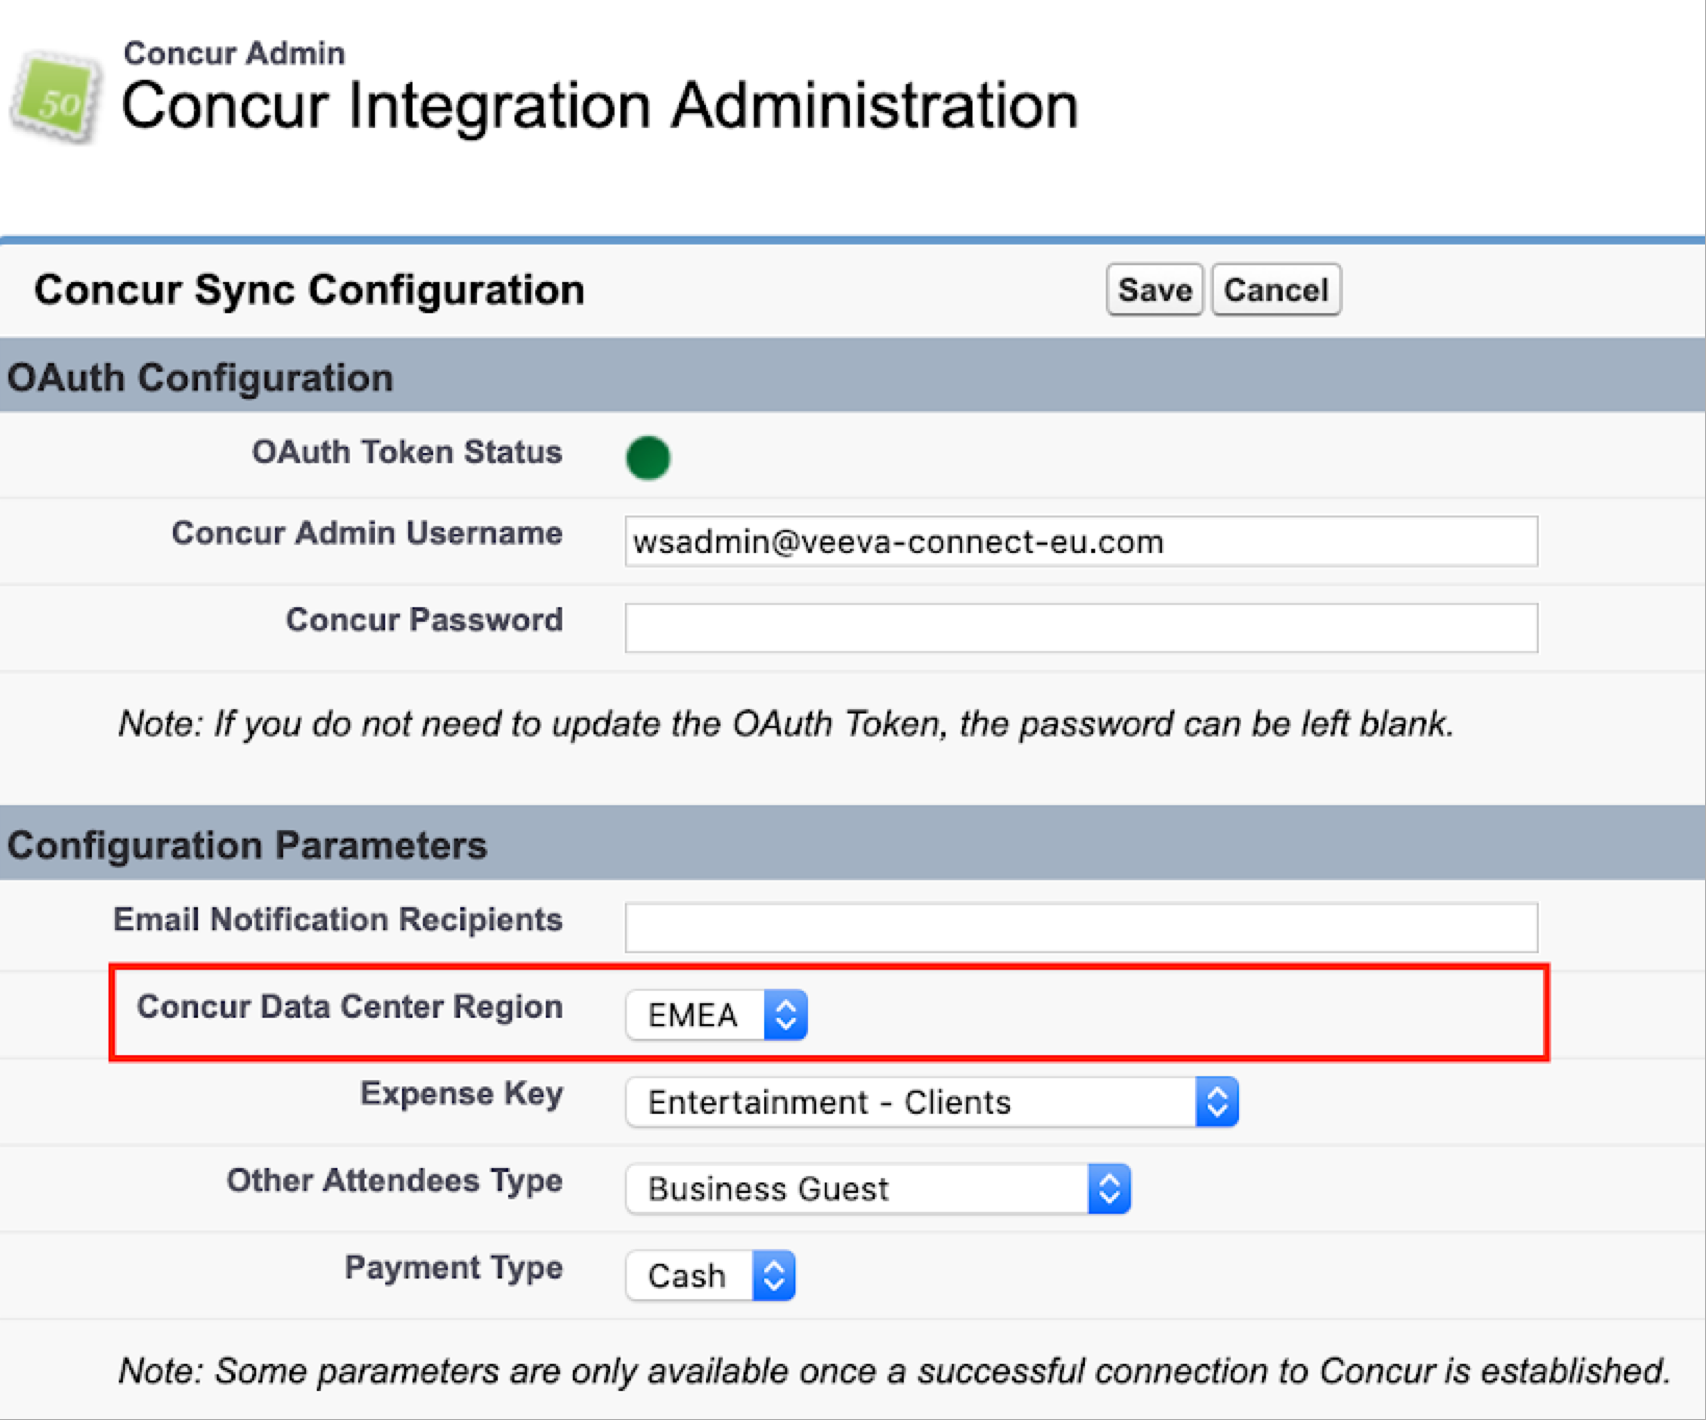Image resolution: width=1706 pixels, height=1420 pixels.
Task: Click the green OAuth Token Status indicator
Action: tap(647, 458)
